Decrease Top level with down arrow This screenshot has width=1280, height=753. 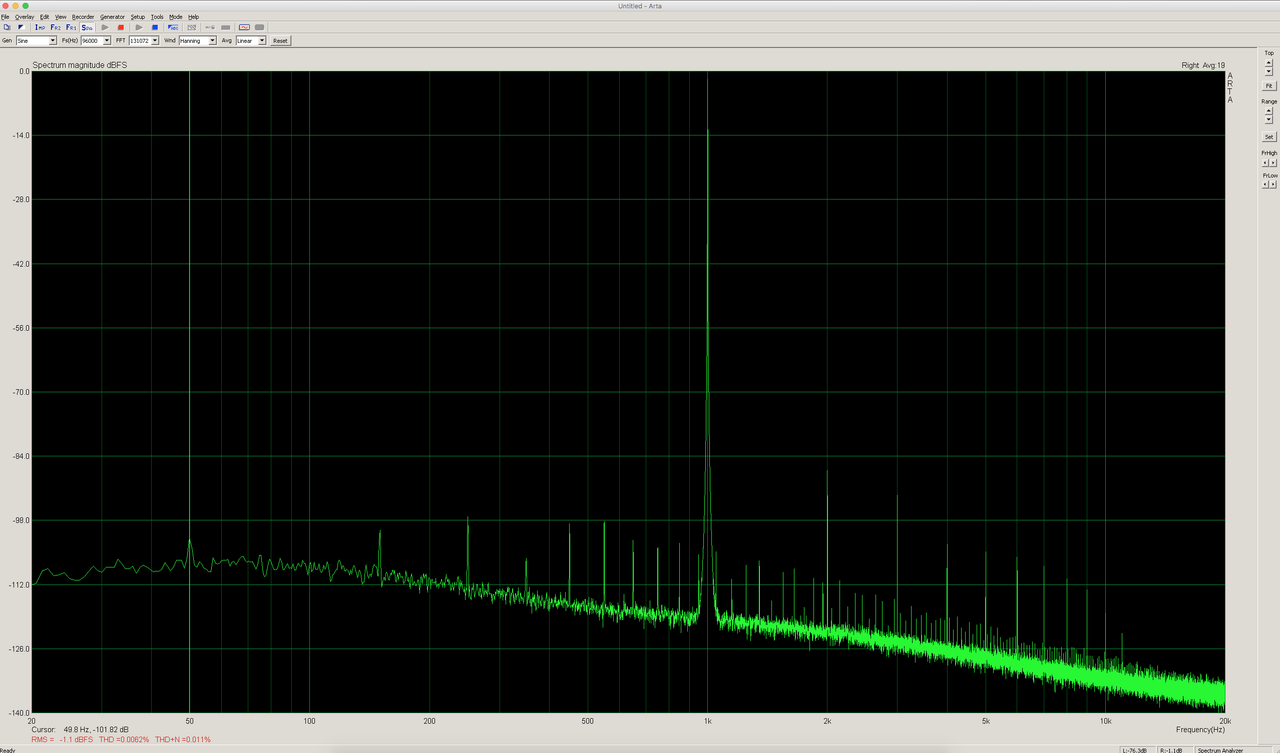pyautogui.click(x=1269, y=71)
